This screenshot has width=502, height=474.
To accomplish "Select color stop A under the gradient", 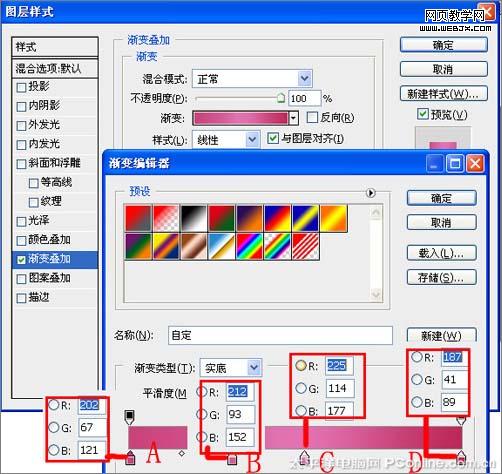I will [130, 458].
